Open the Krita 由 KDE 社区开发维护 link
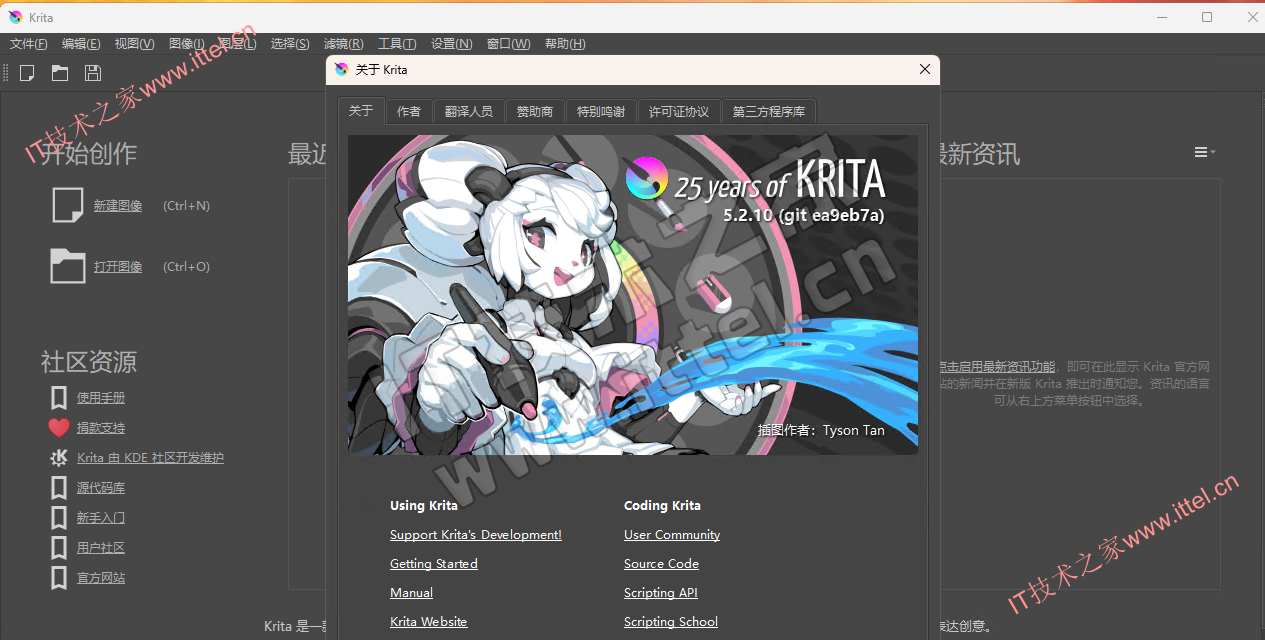1265x640 pixels. (x=150, y=458)
